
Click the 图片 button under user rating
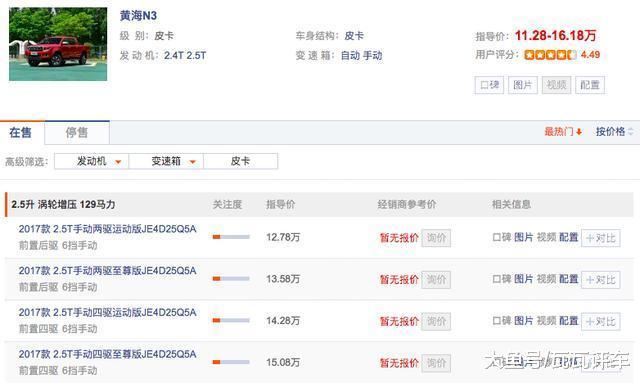click(x=522, y=85)
